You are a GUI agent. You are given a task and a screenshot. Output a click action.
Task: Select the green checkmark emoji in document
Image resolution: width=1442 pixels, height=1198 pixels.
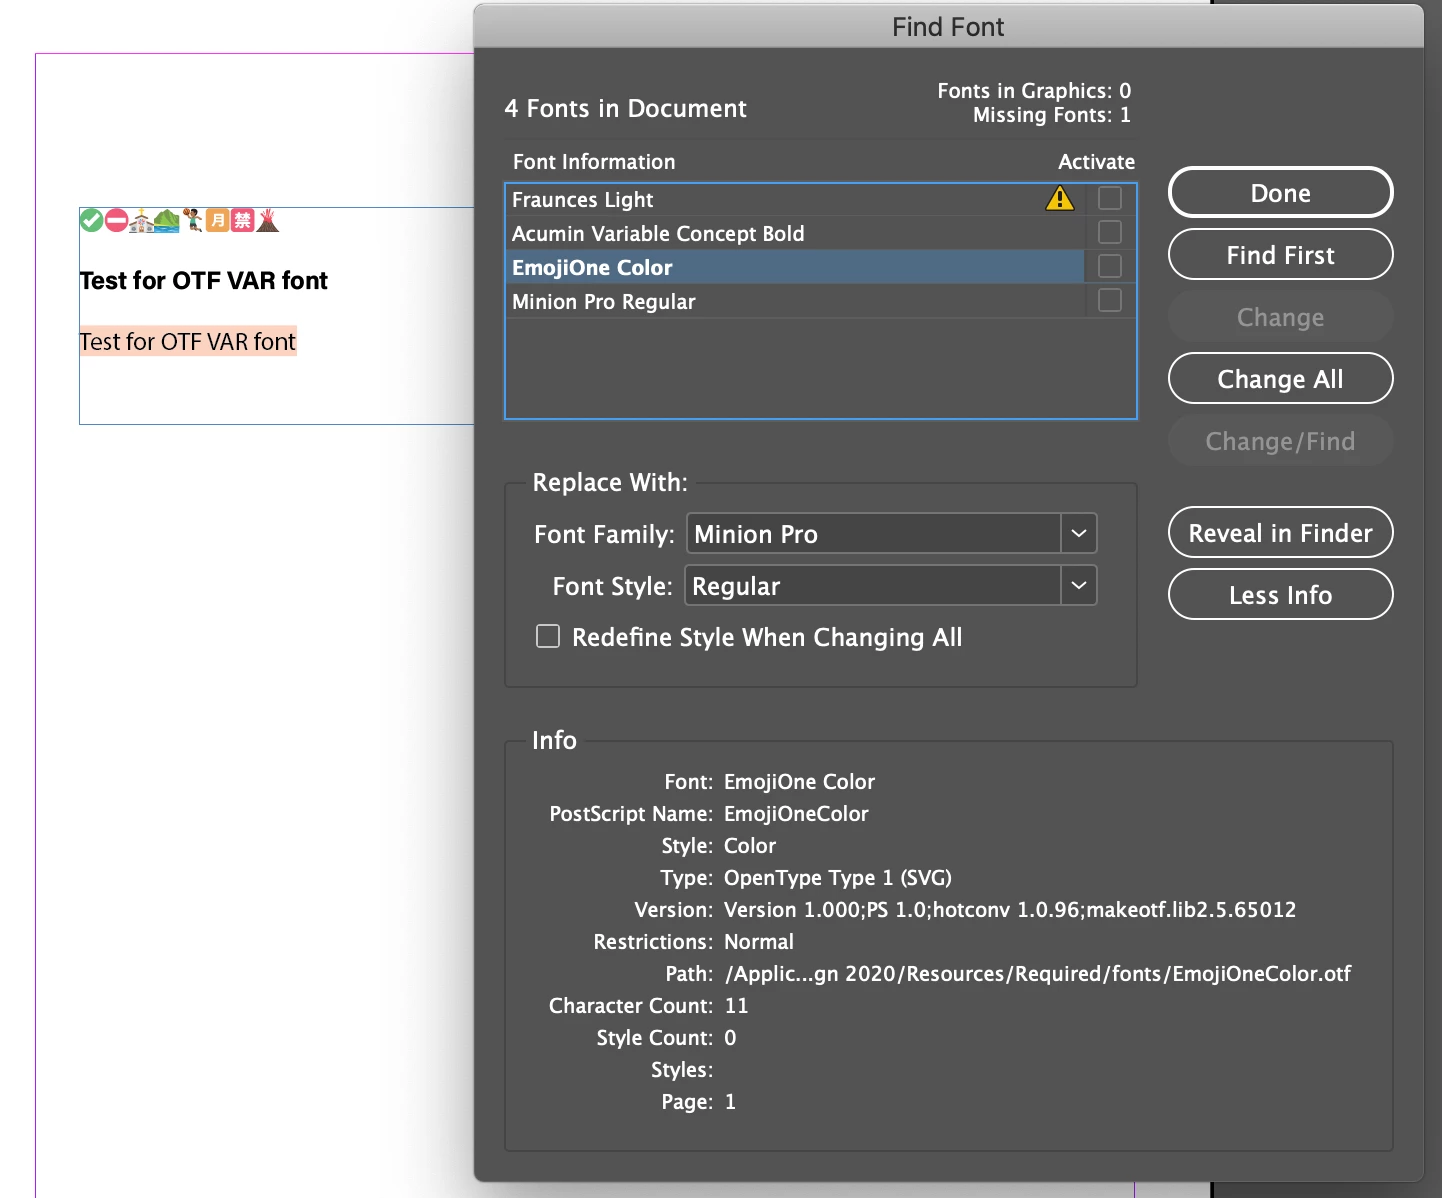91,220
